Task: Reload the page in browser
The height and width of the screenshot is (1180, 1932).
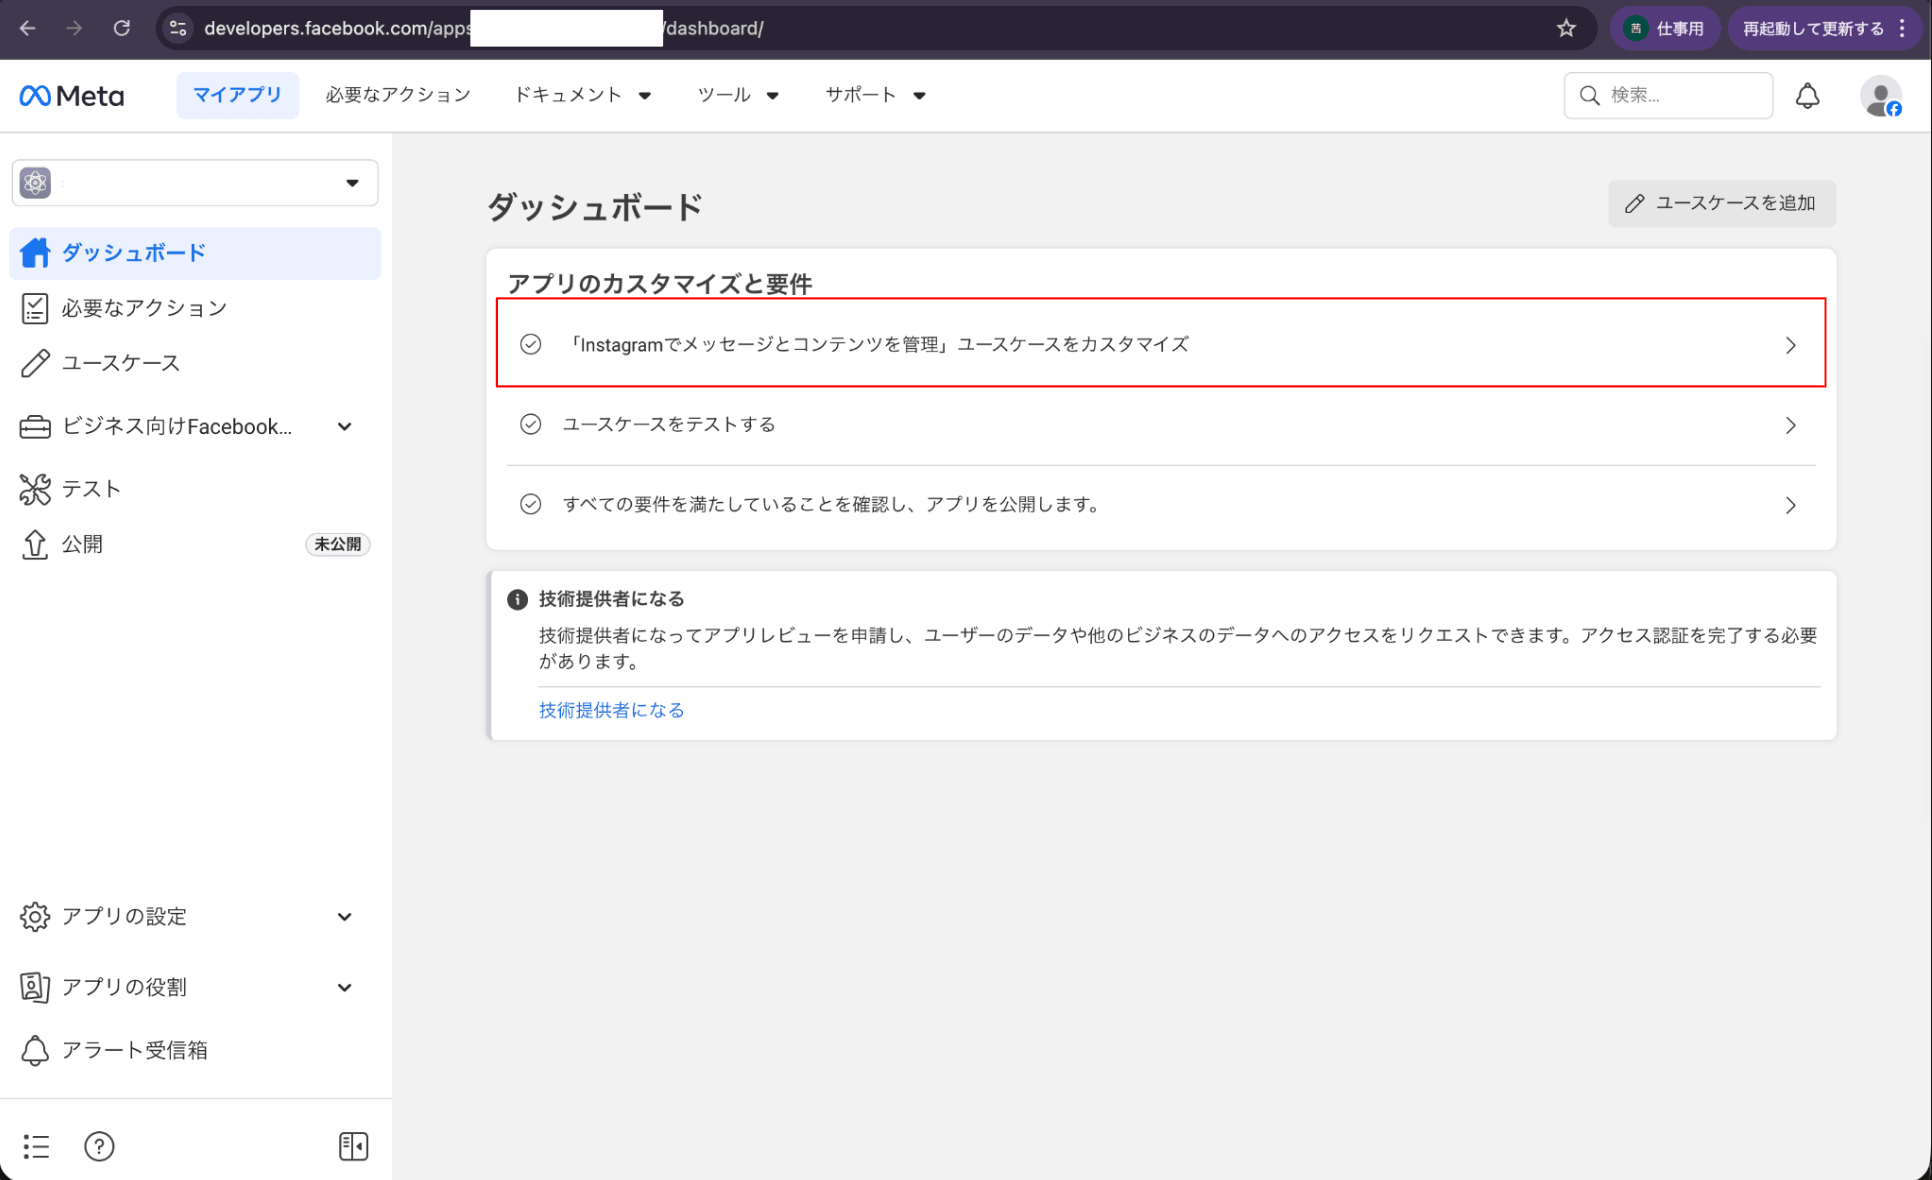Action: [122, 28]
